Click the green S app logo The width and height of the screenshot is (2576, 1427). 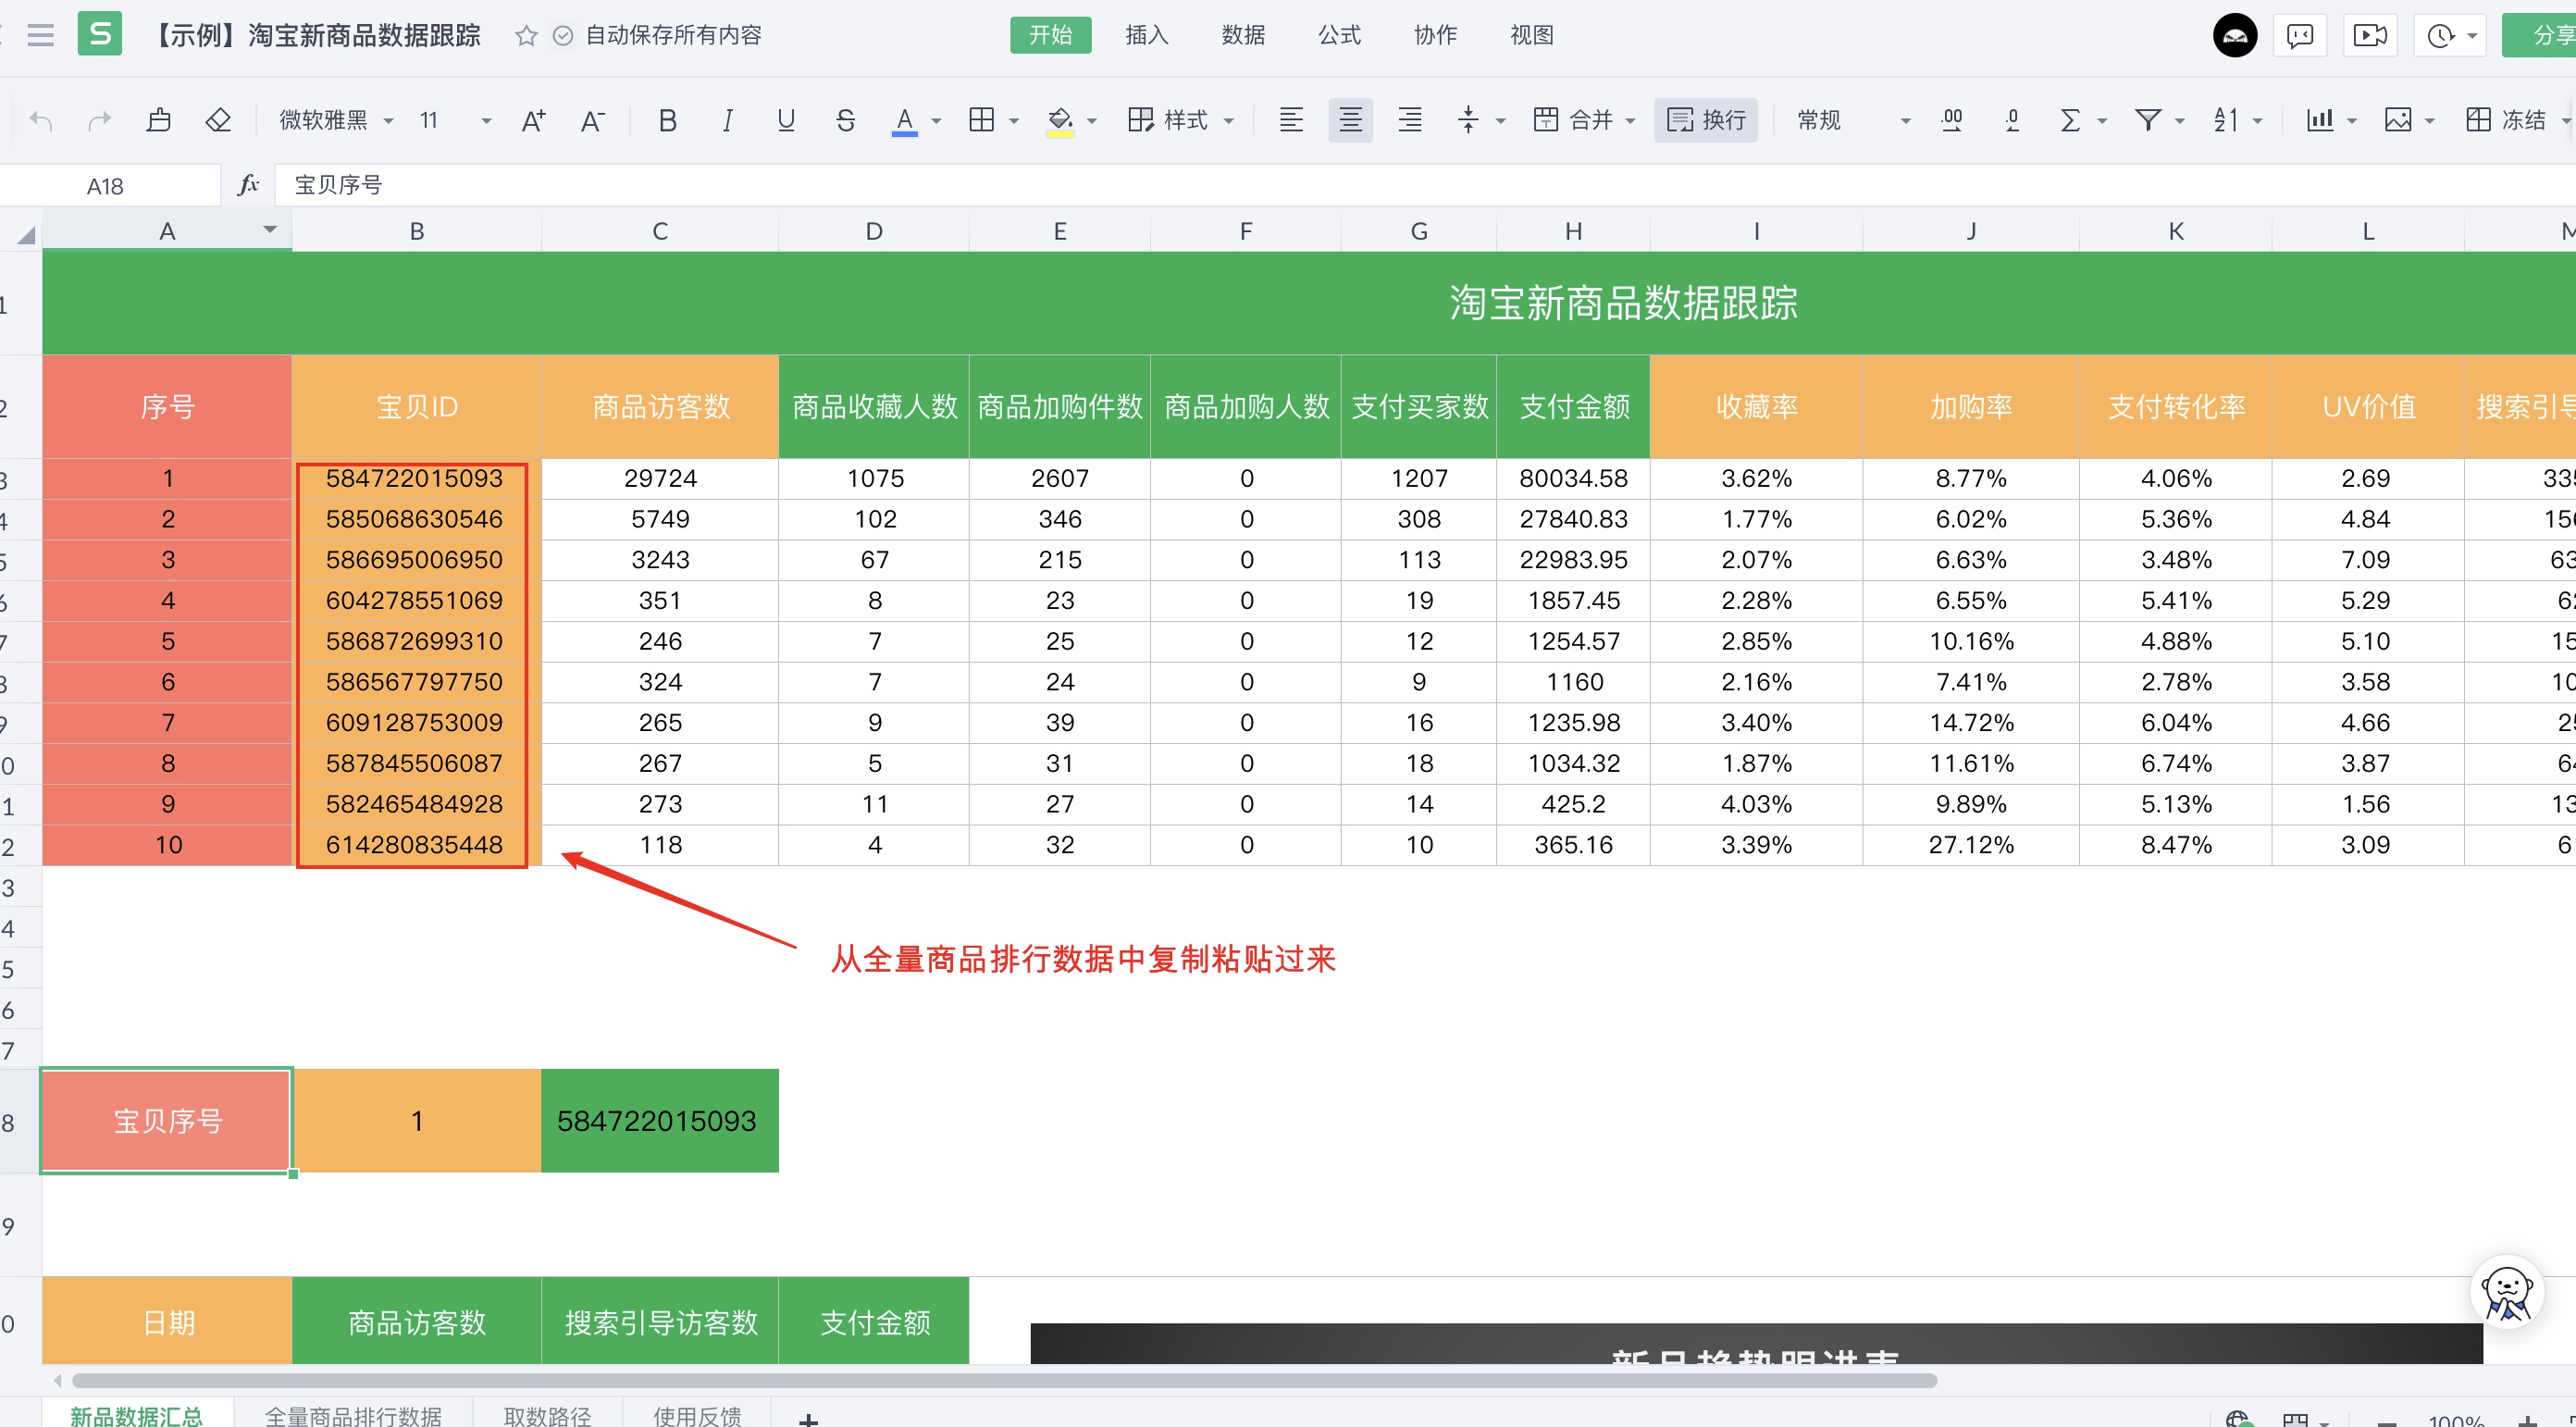pos(100,34)
